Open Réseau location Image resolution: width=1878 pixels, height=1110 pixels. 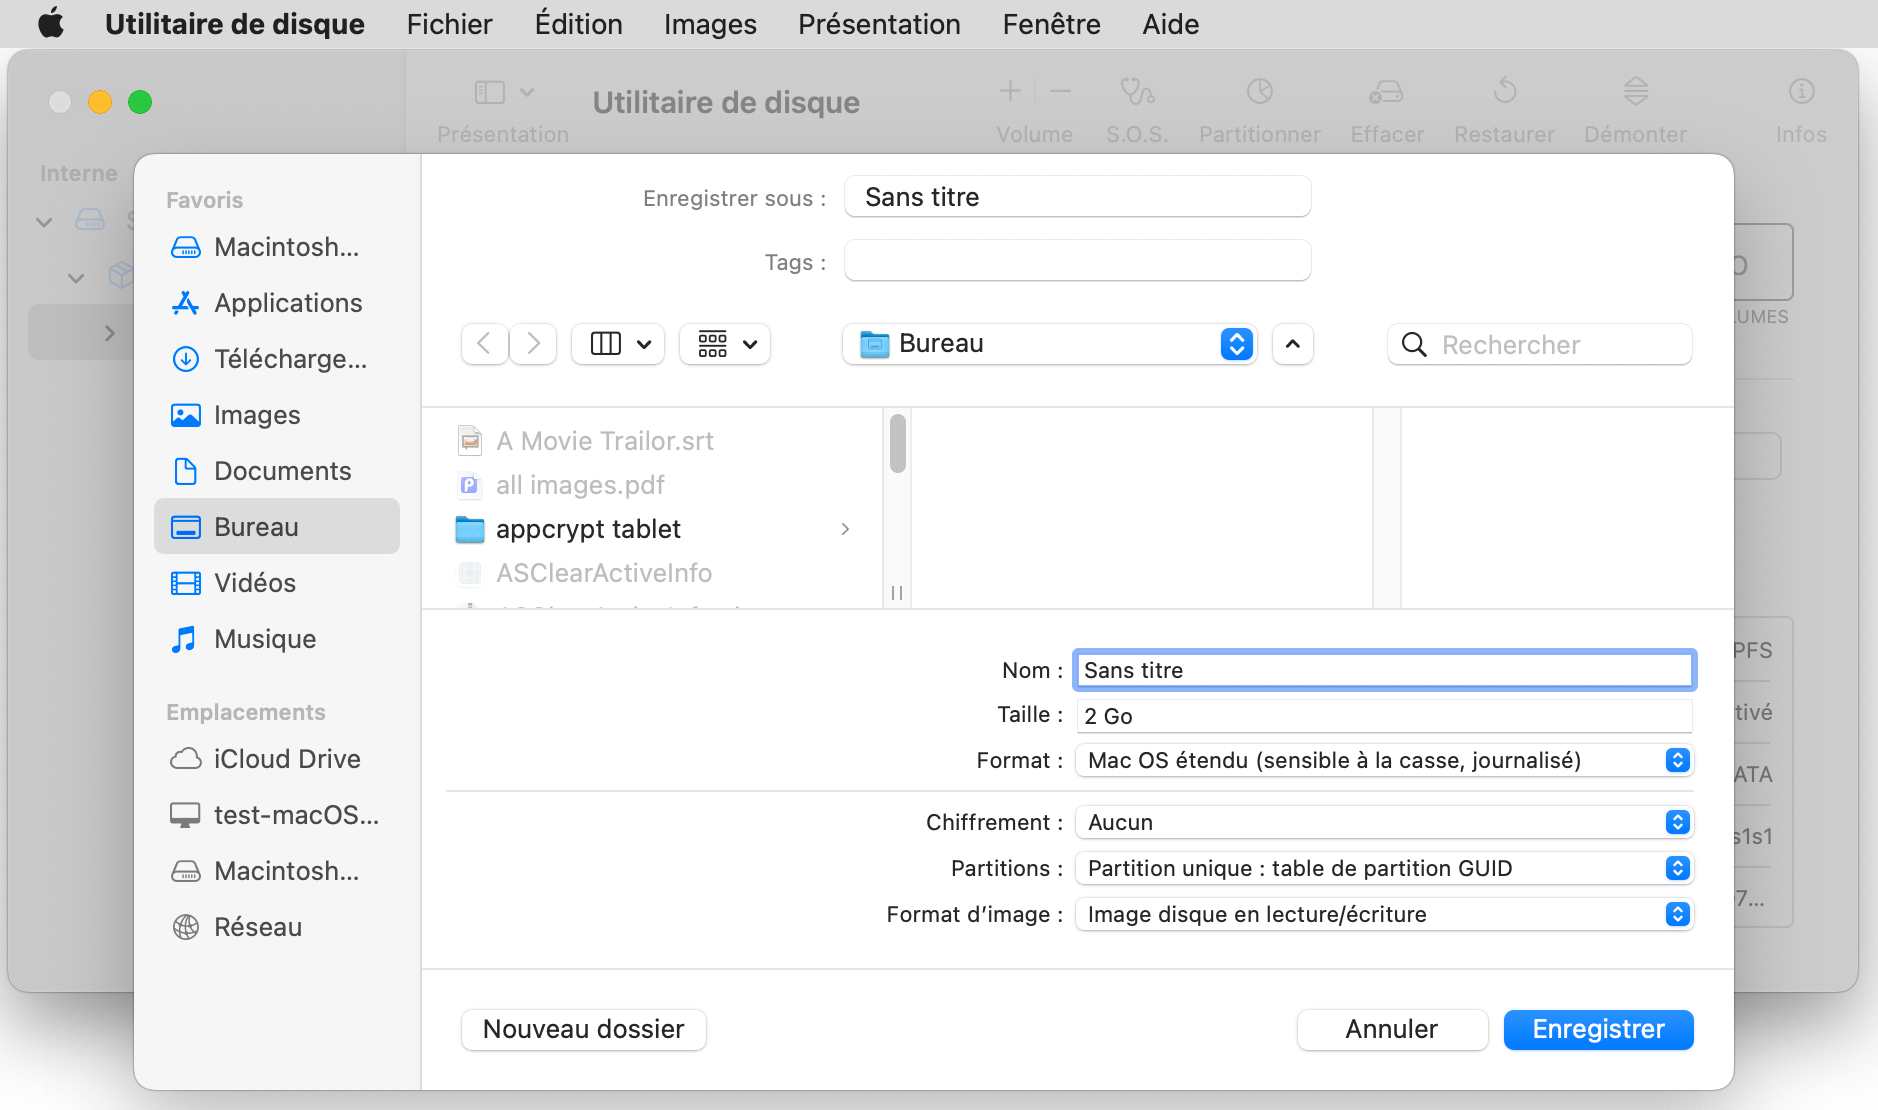coord(277,927)
